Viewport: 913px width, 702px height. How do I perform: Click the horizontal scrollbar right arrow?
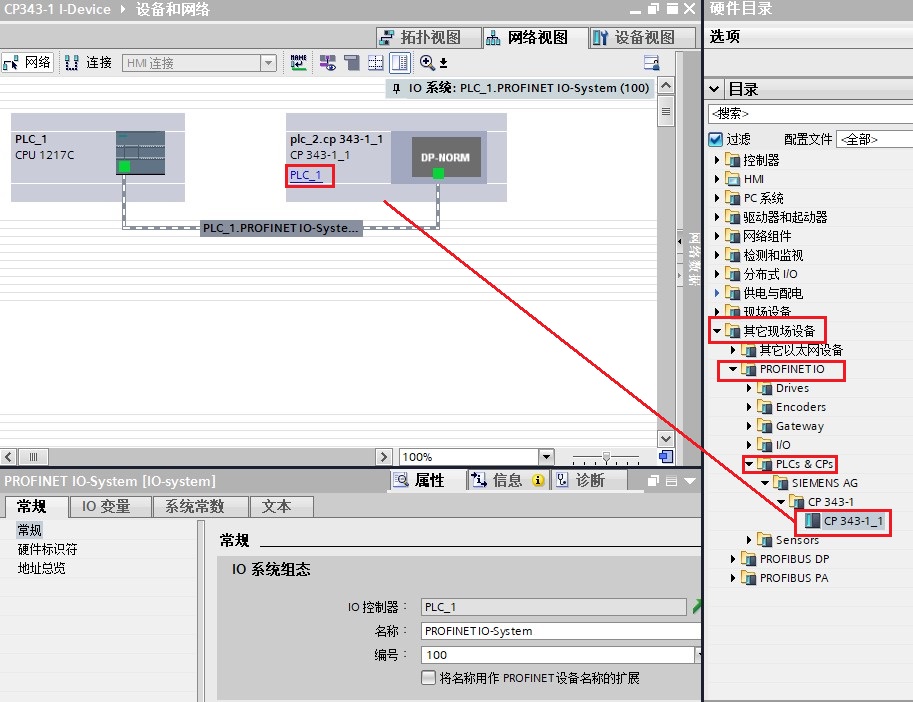[x=383, y=457]
